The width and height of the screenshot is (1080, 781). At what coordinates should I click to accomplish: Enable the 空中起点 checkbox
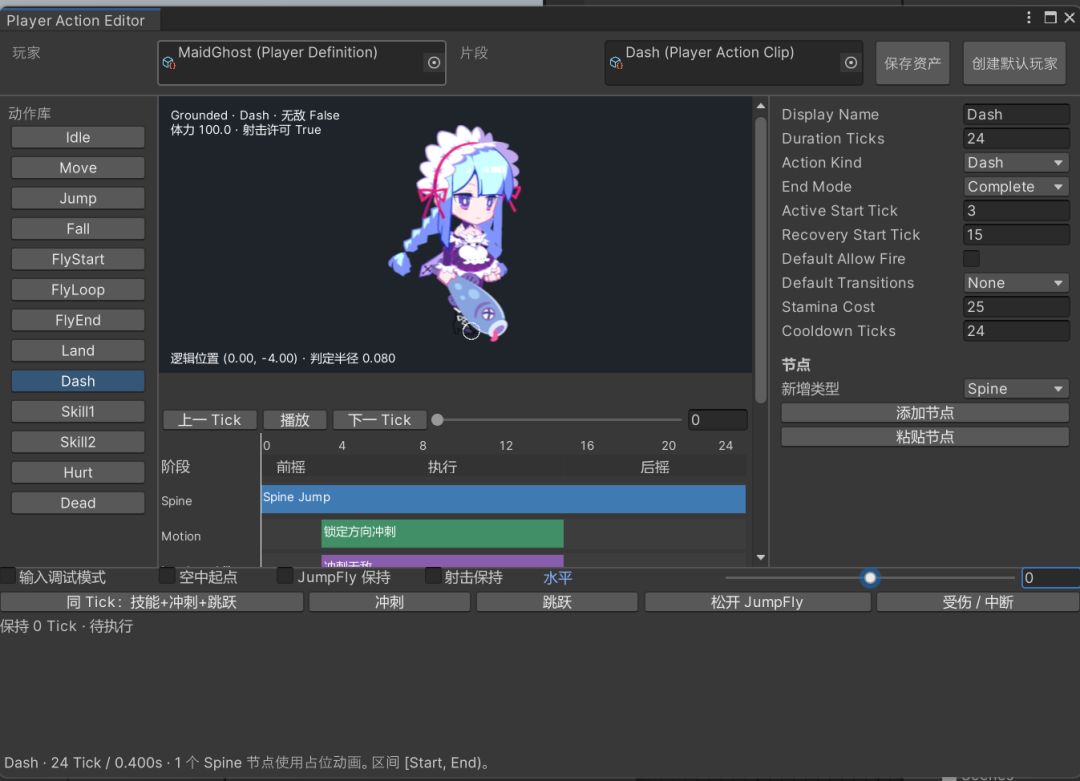point(167,576)
